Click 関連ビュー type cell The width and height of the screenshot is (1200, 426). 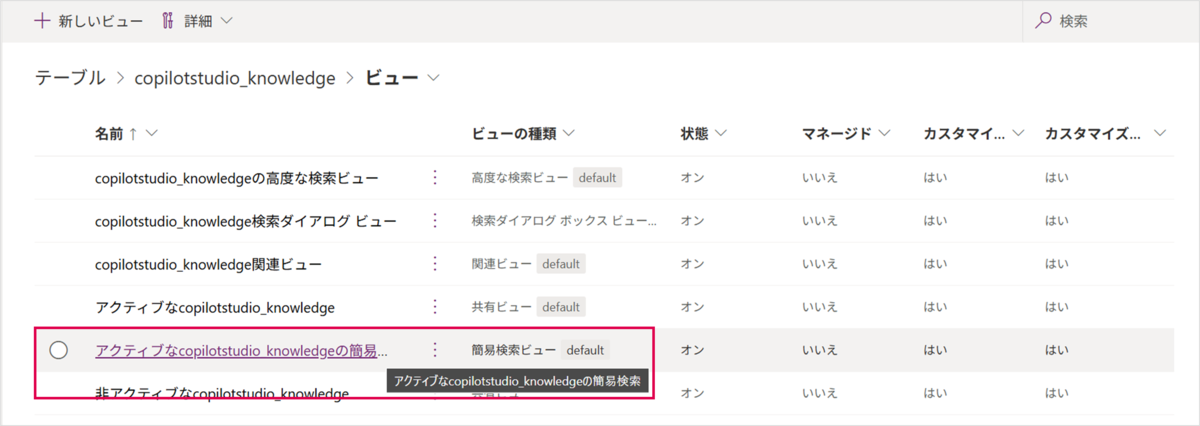502,264
